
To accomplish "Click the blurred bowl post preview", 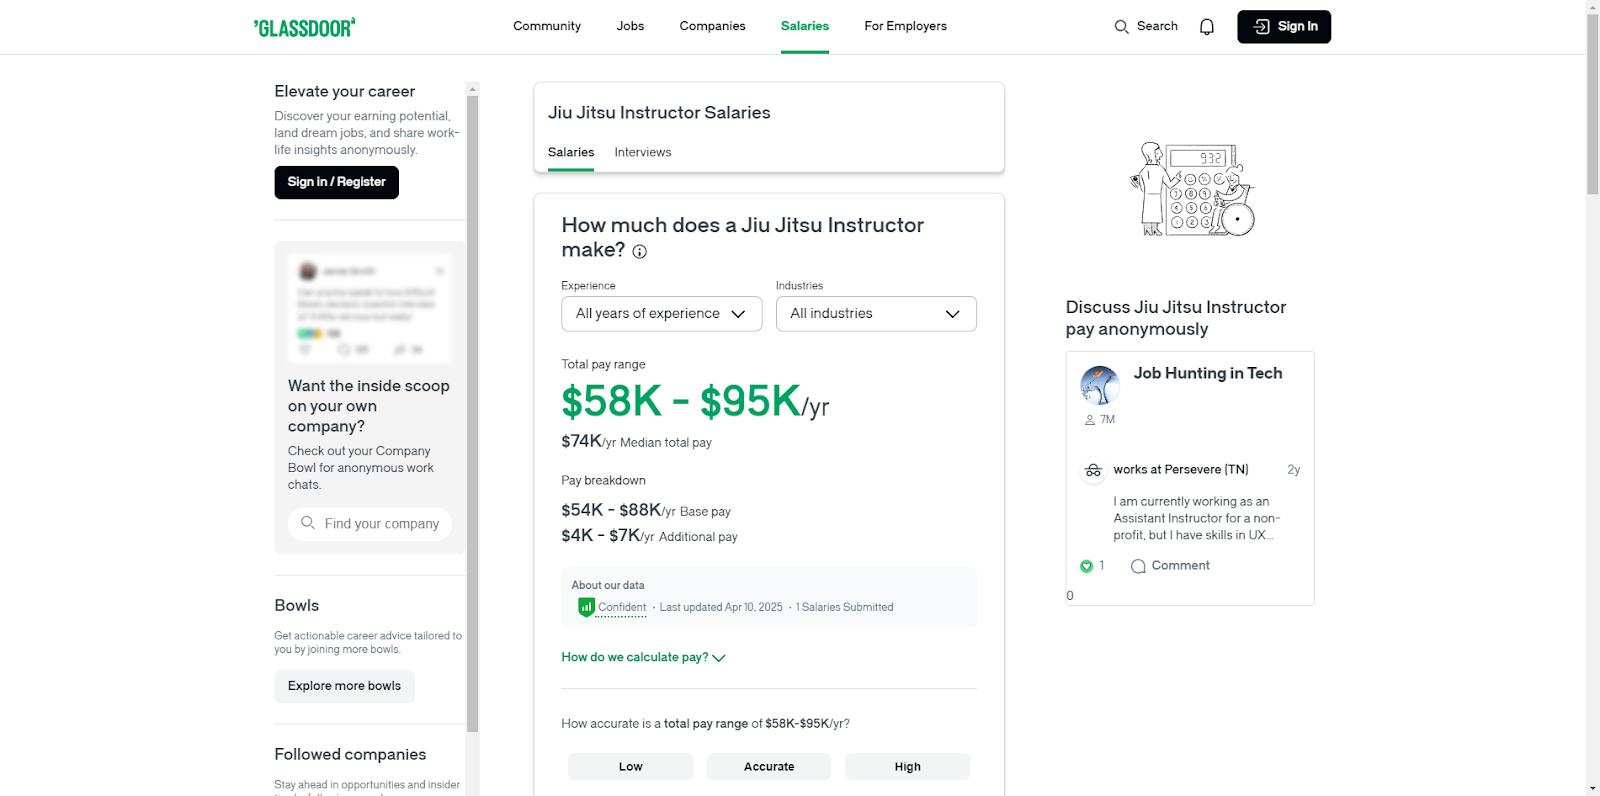I will point(370,307).
